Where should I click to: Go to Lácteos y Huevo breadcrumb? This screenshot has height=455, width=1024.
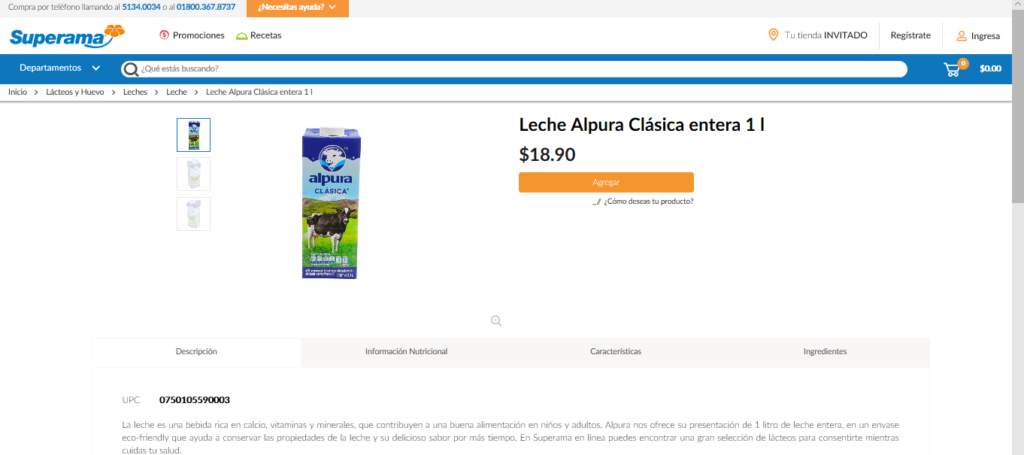tap(75, 93)
